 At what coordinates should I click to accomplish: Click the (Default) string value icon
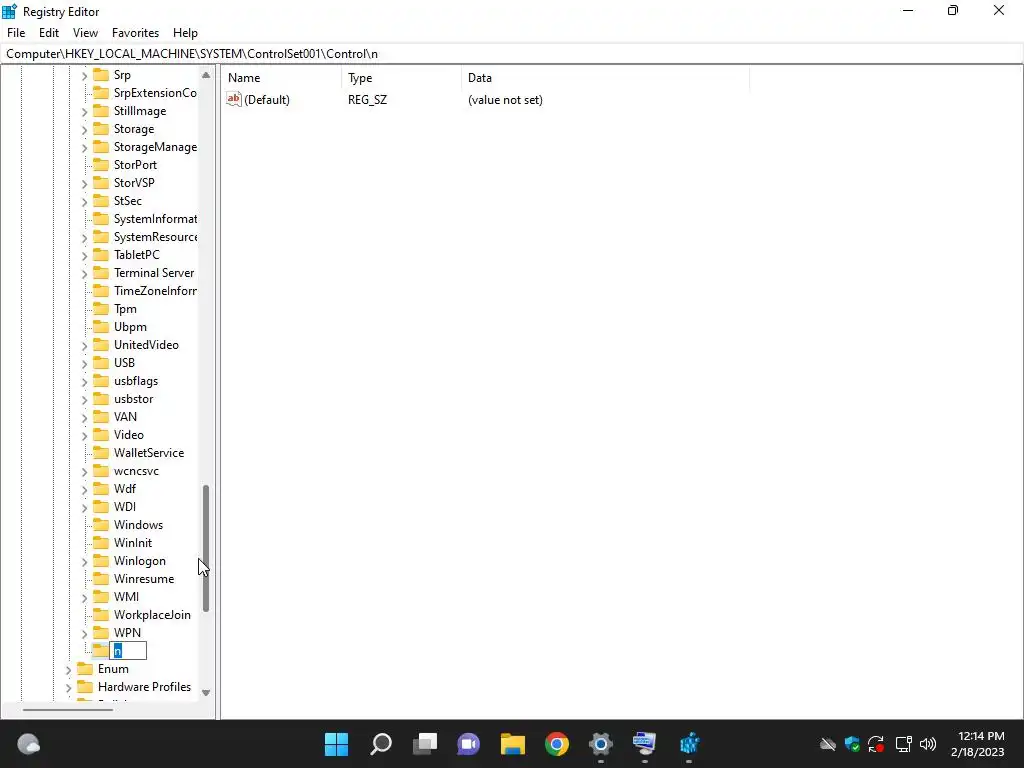tap(234, 99)
